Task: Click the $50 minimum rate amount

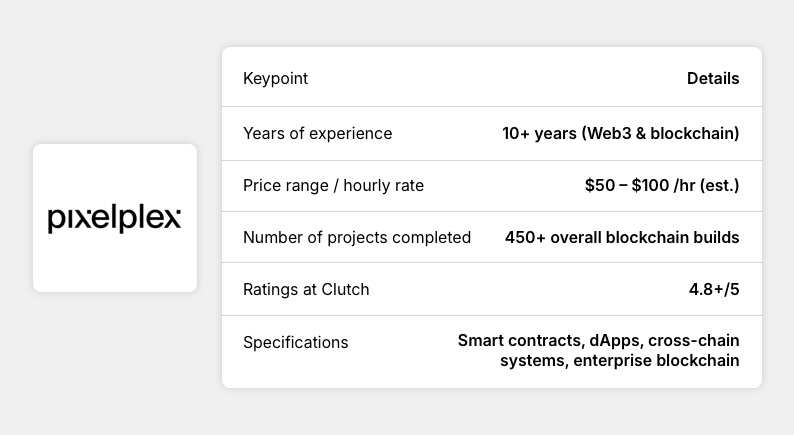Action: (x=600, y=185)
